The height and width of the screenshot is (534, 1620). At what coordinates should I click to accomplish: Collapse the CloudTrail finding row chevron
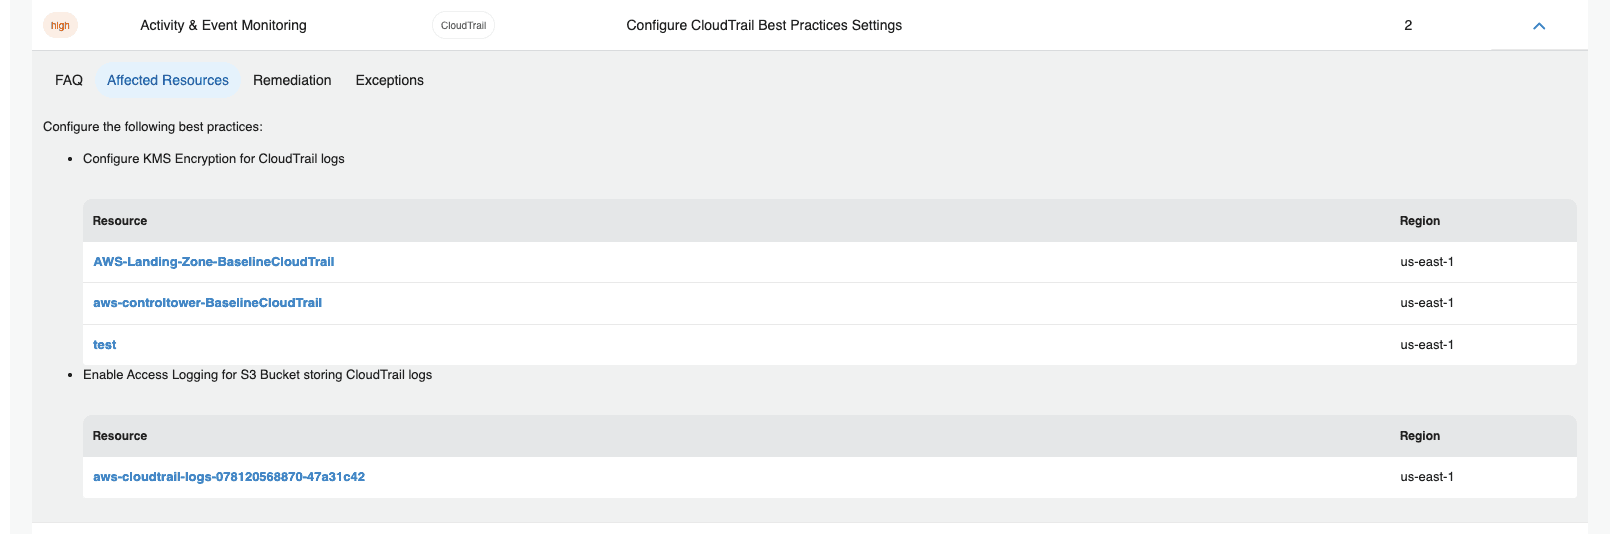point(1539,26)
